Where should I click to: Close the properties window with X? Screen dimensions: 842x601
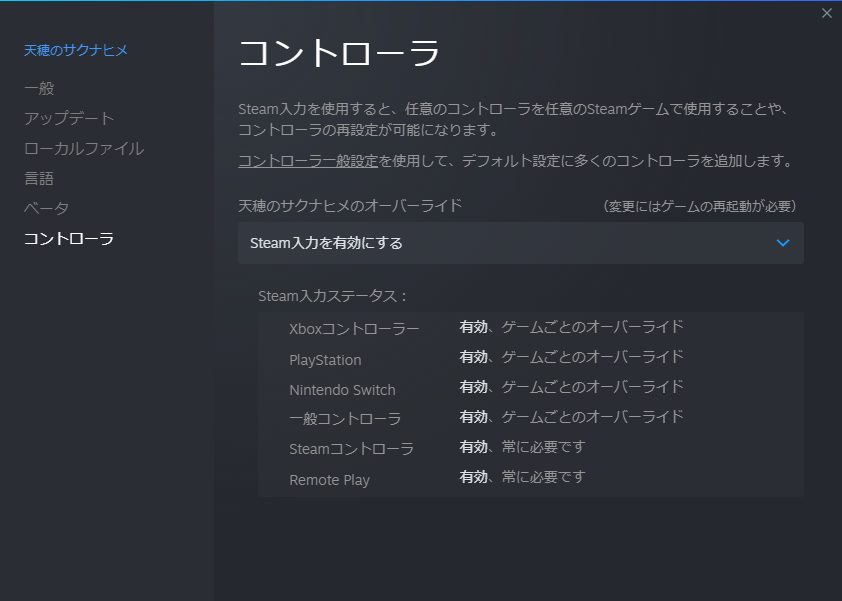[826, 13]
